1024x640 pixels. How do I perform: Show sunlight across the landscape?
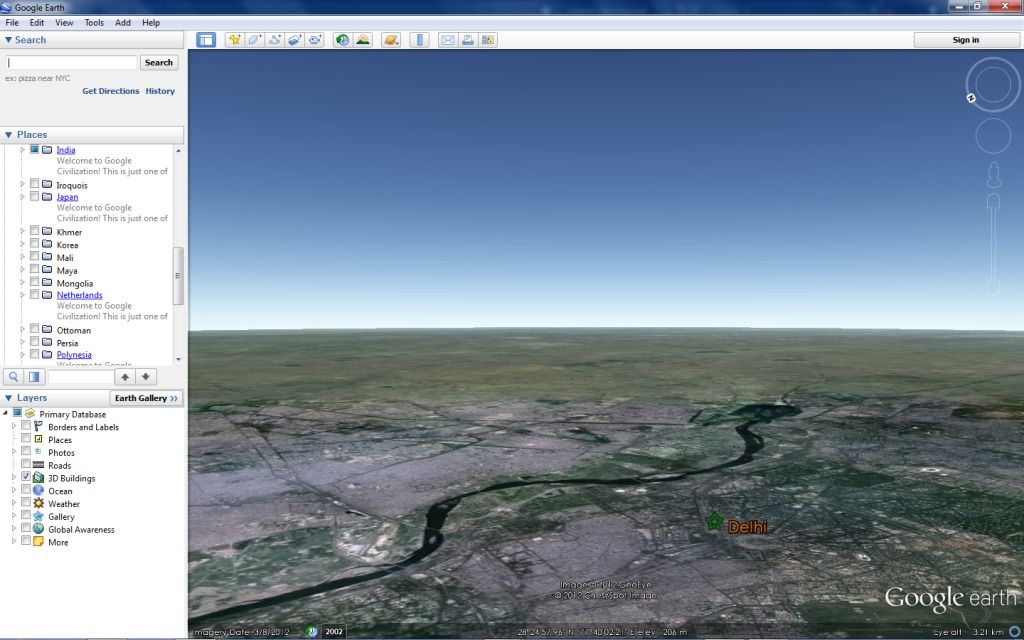(362, 40)
